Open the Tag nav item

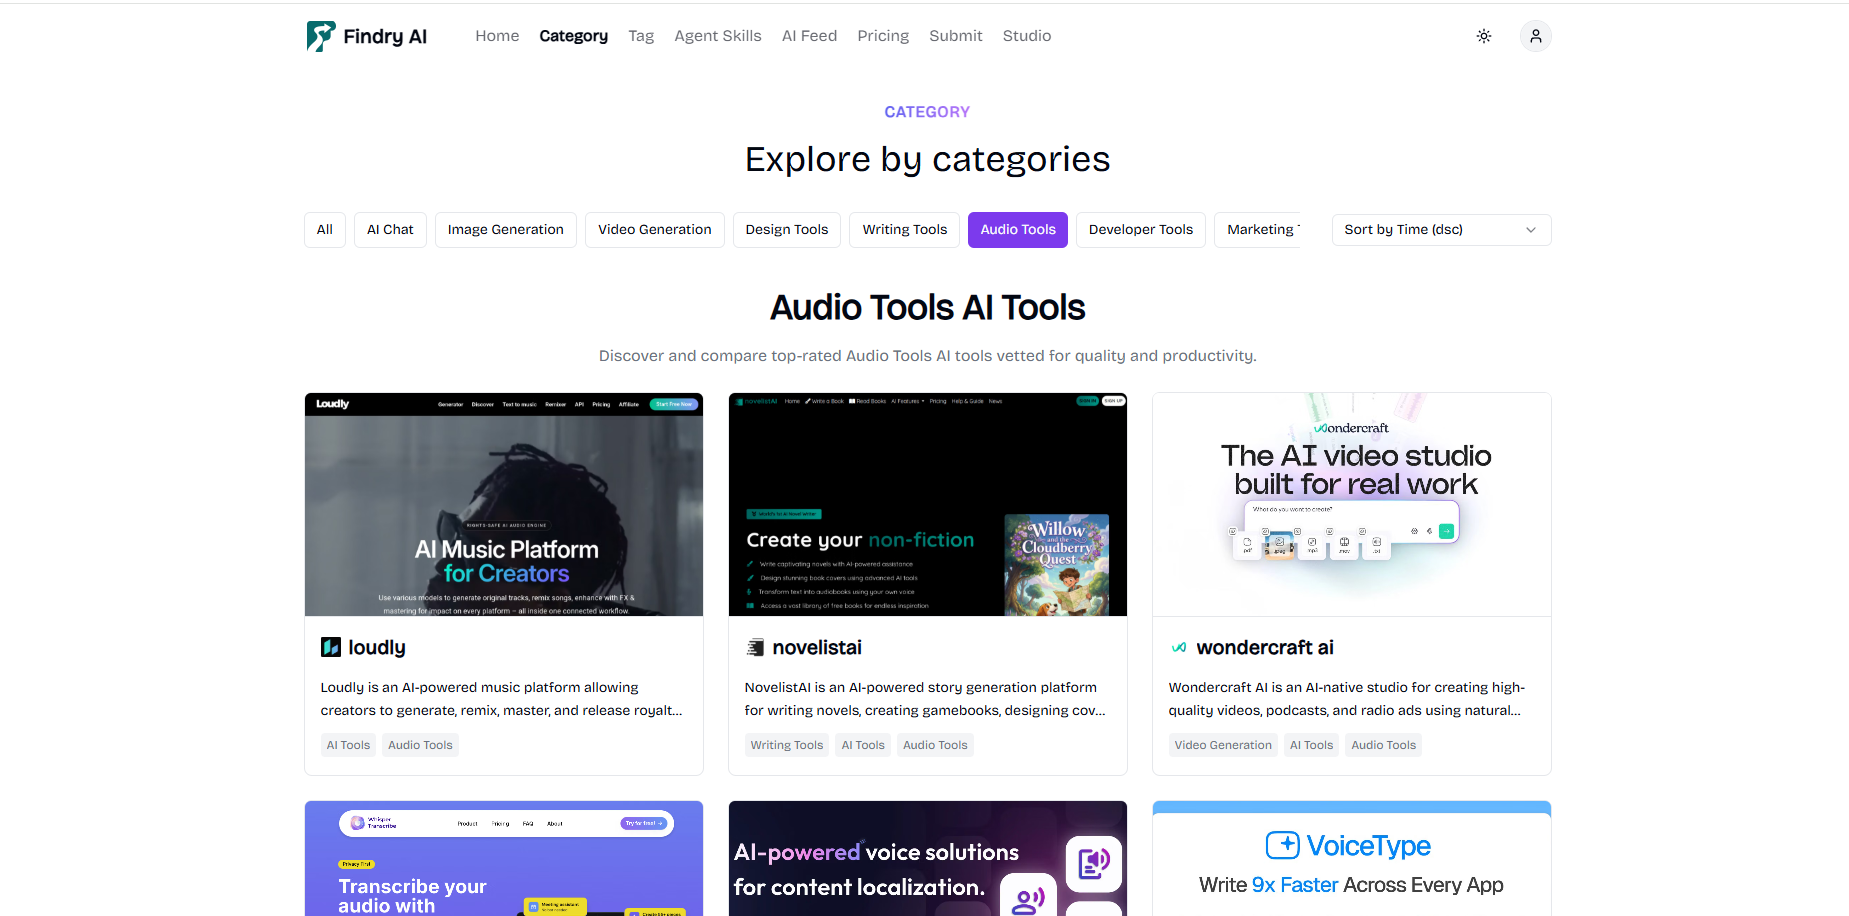click(x=641, y=36)
